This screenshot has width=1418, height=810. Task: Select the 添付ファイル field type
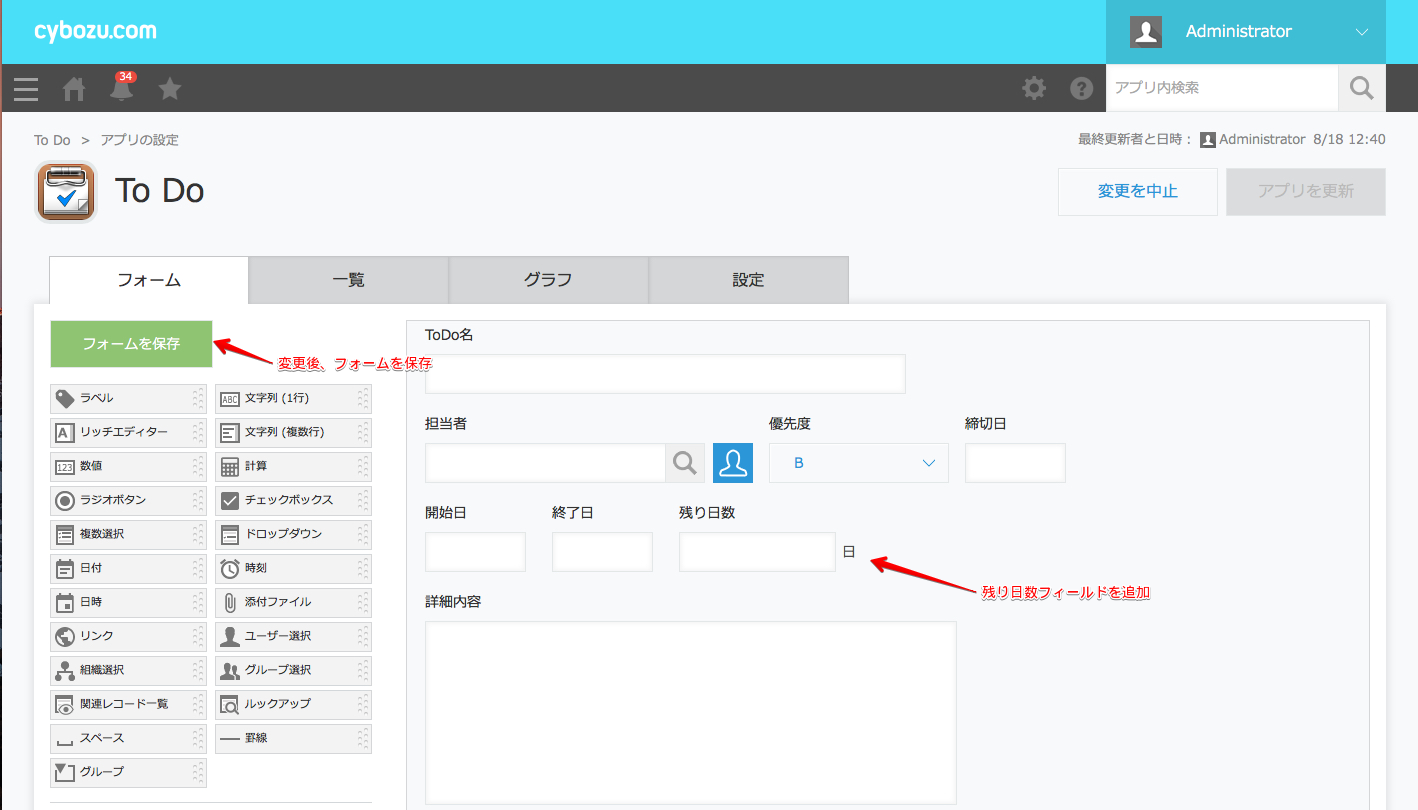pos(293,602)
